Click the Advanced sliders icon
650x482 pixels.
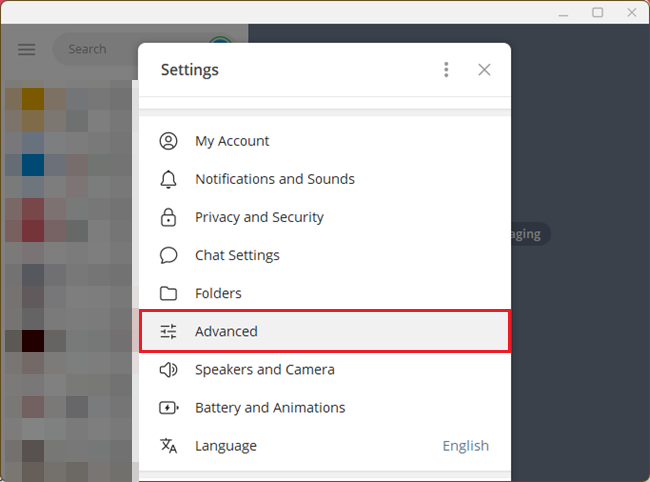(168, 331)
